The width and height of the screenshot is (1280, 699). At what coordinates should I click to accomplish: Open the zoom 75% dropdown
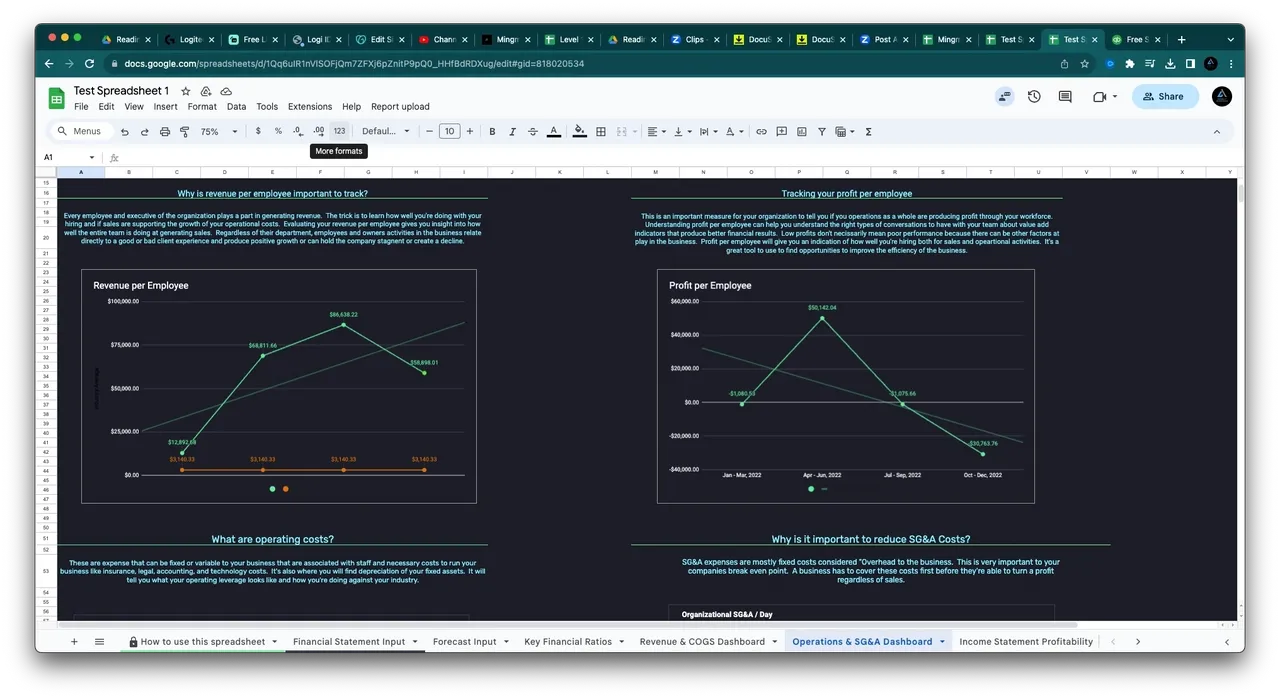(x=219, y=131)
